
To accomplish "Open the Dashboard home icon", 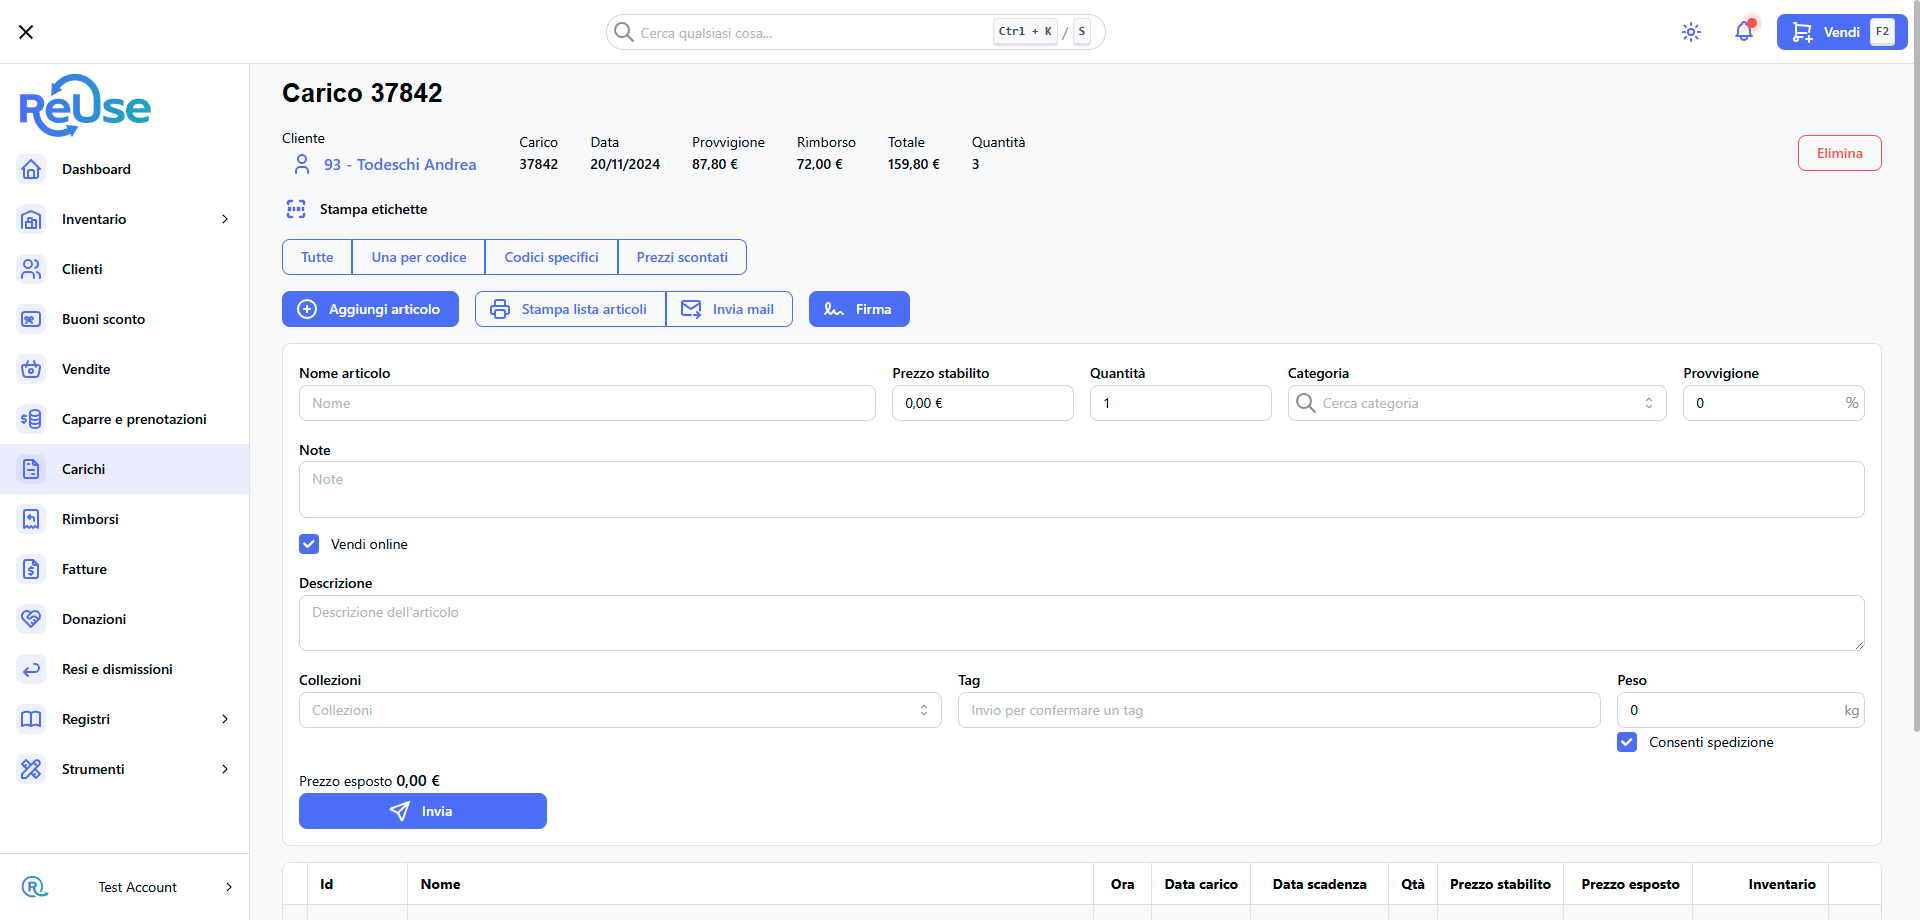I will [32, 169].
